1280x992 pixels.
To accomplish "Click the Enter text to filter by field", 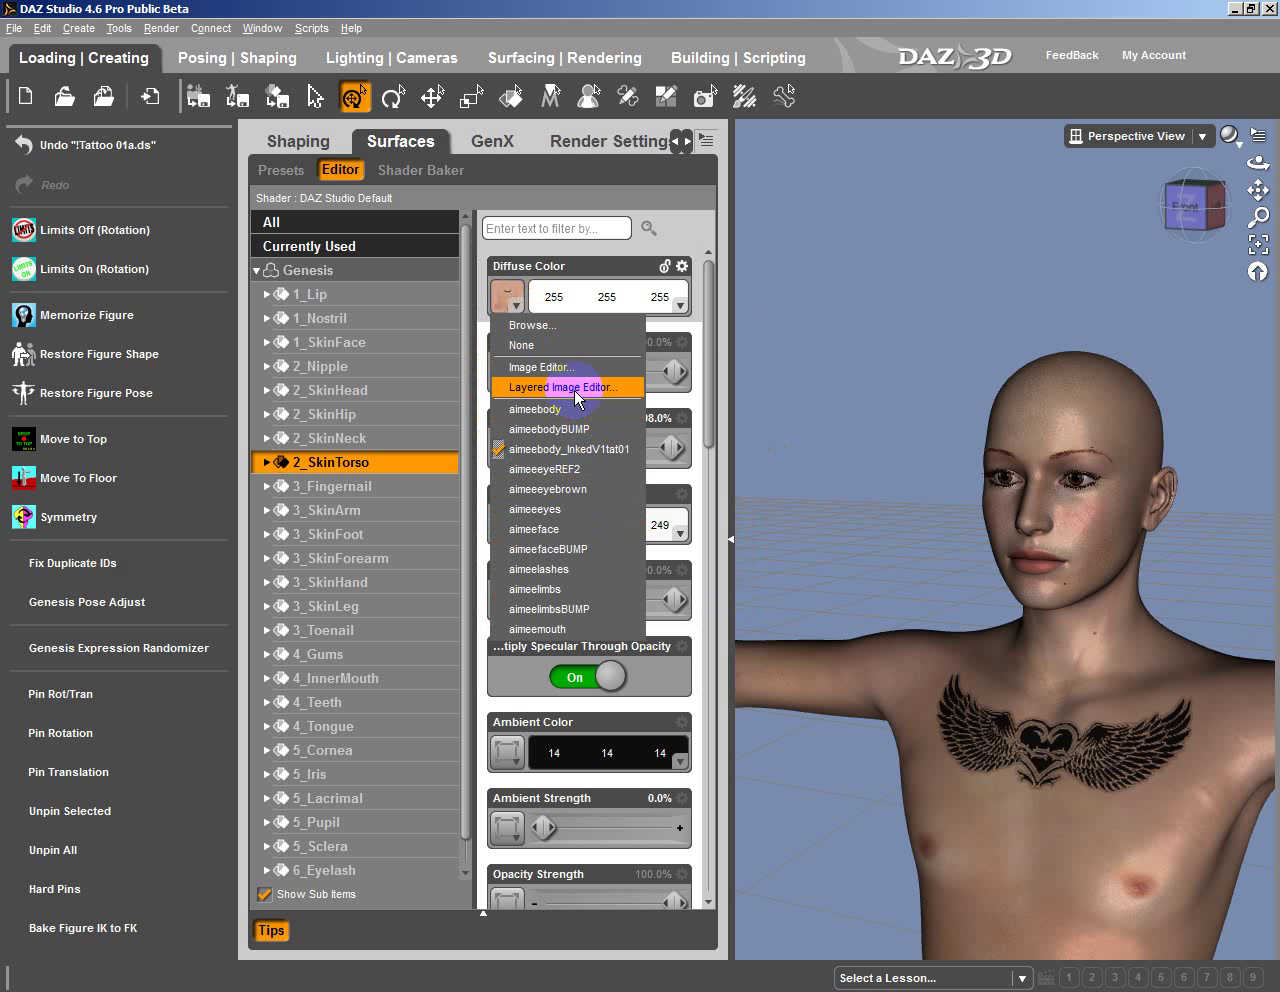I will click(557, 229).
